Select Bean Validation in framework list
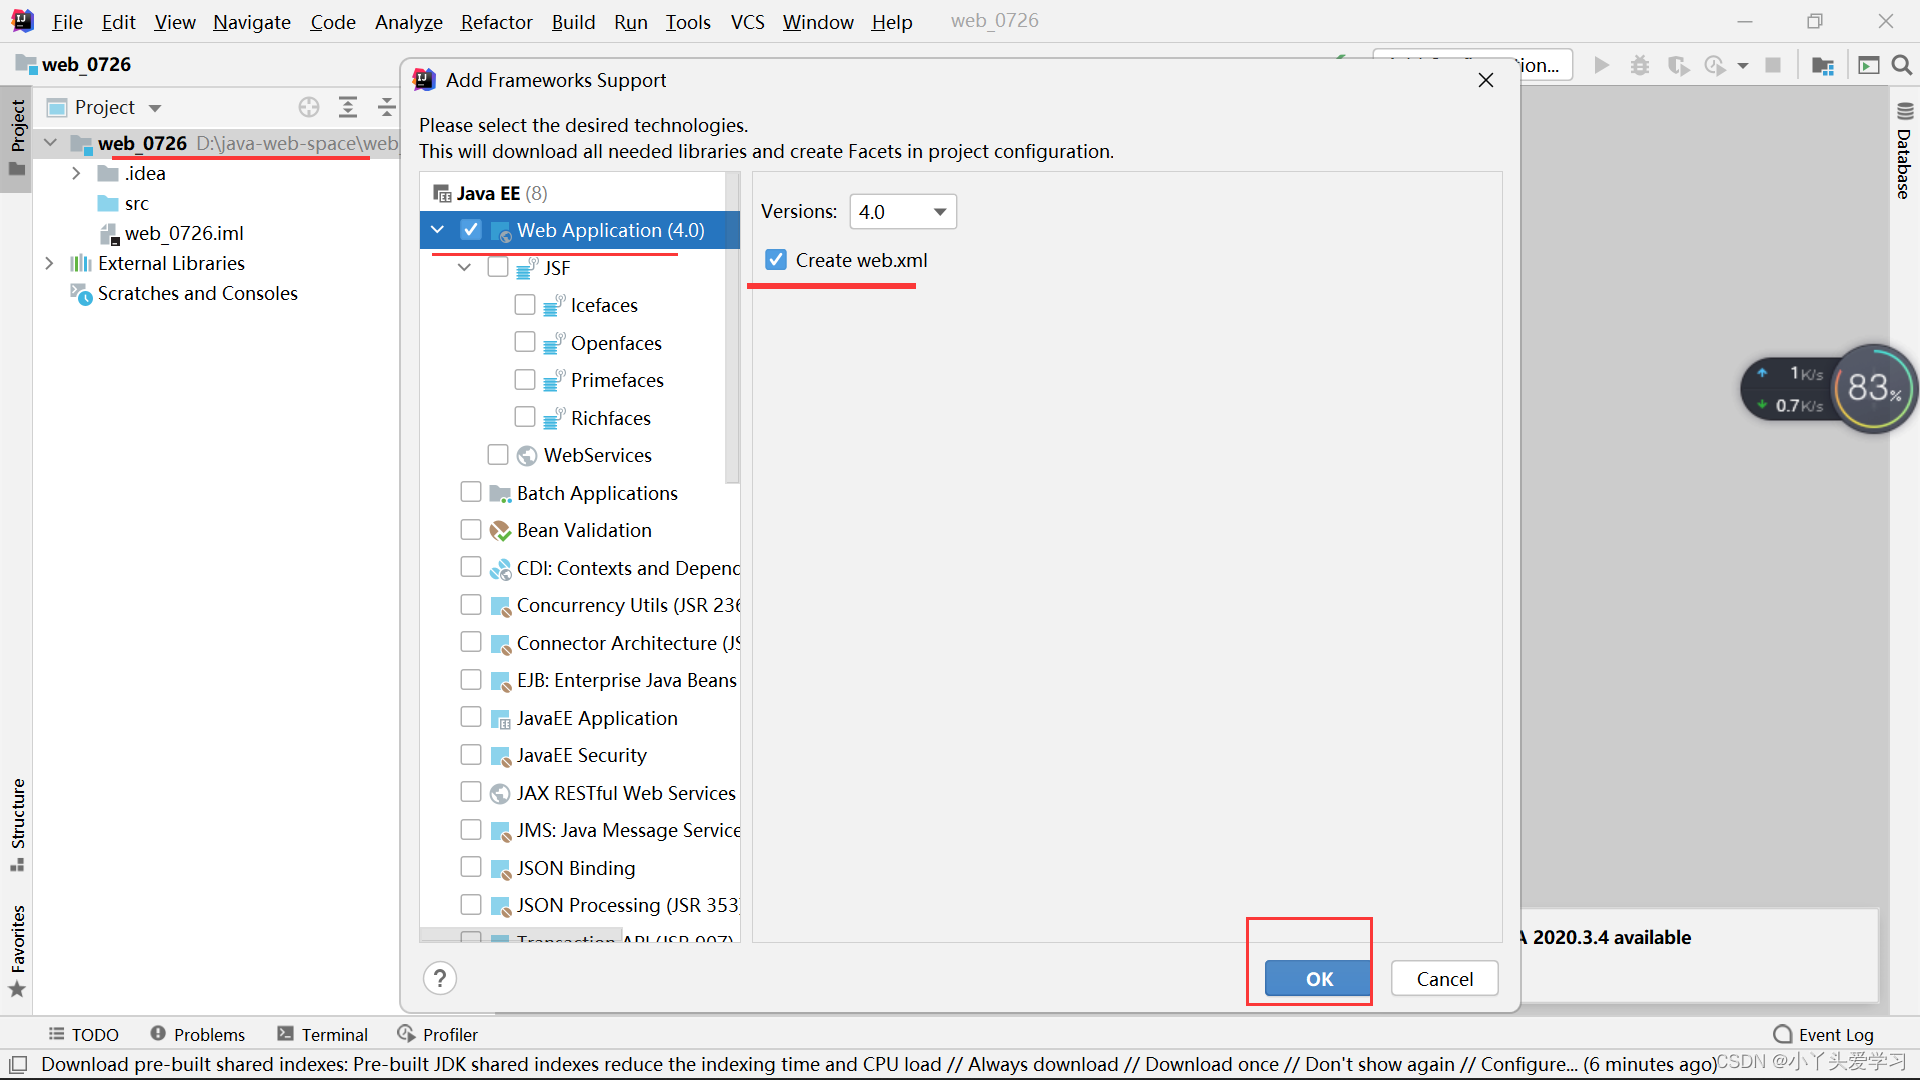1920x1080 pixels. pos(584,530)
